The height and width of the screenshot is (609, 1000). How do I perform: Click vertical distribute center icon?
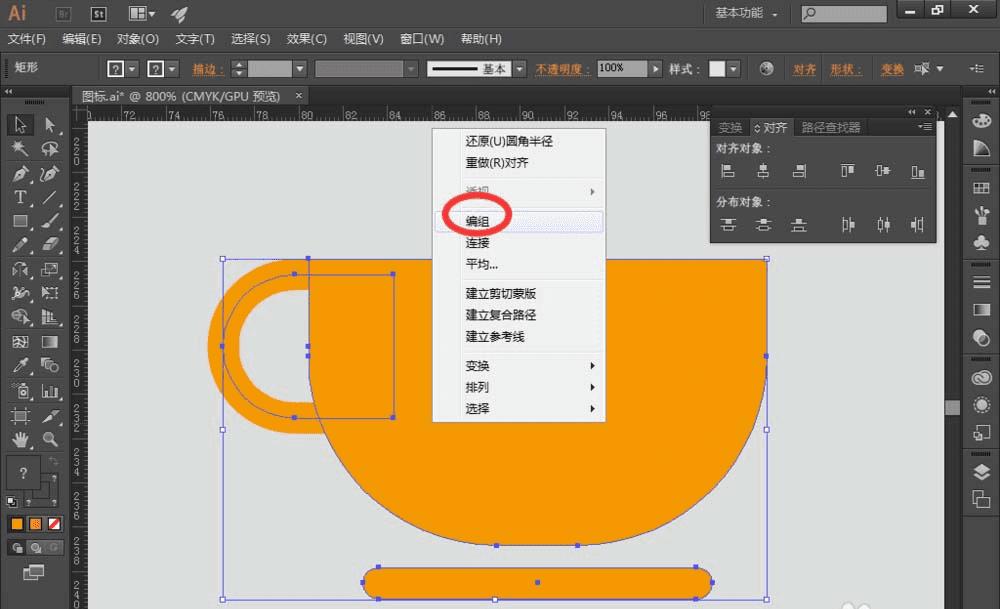coord(763,225)
